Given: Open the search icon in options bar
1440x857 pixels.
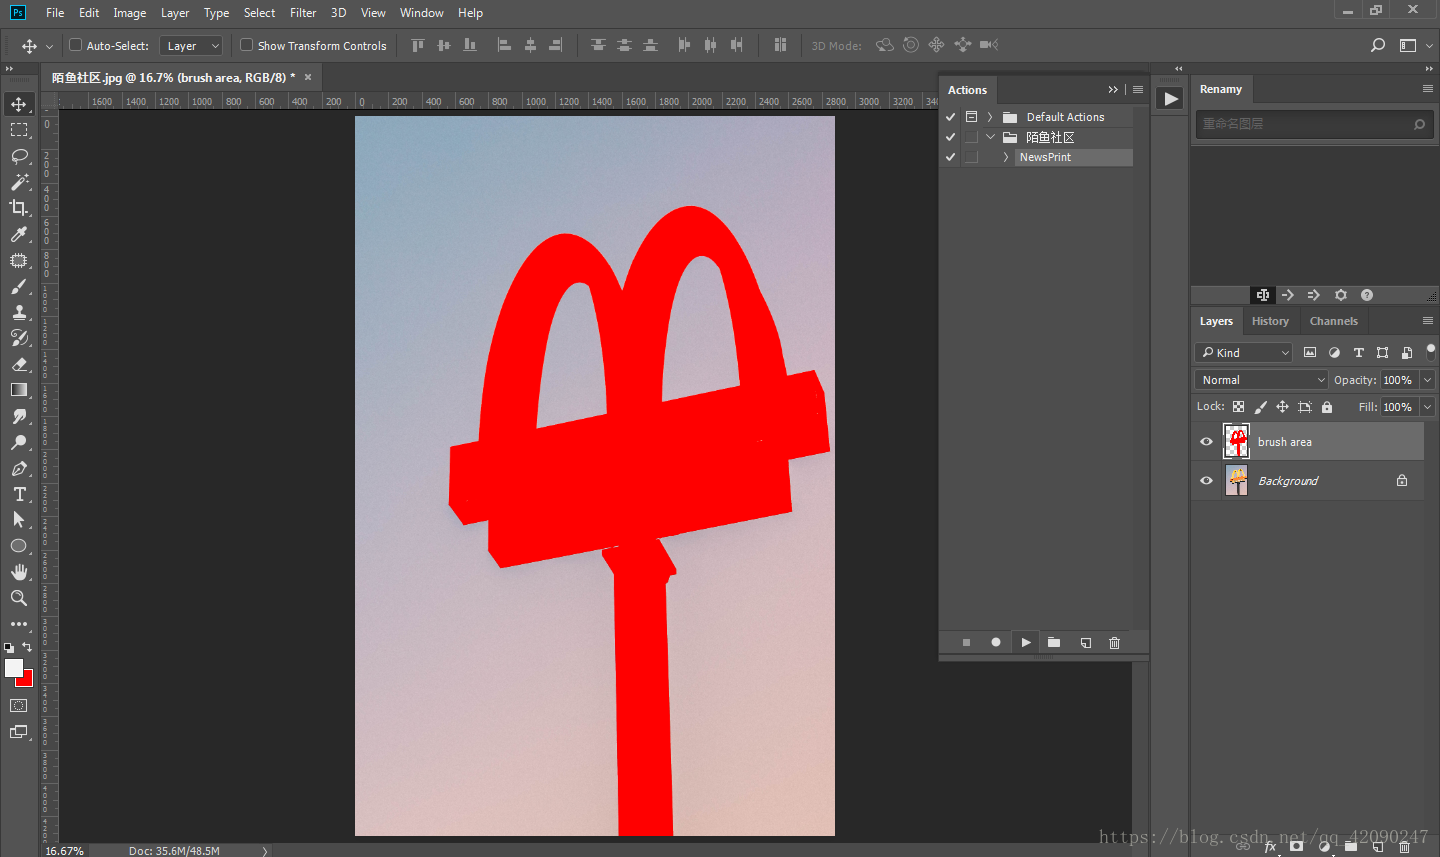Looking at the screenshot, I should coord(1378,45).
